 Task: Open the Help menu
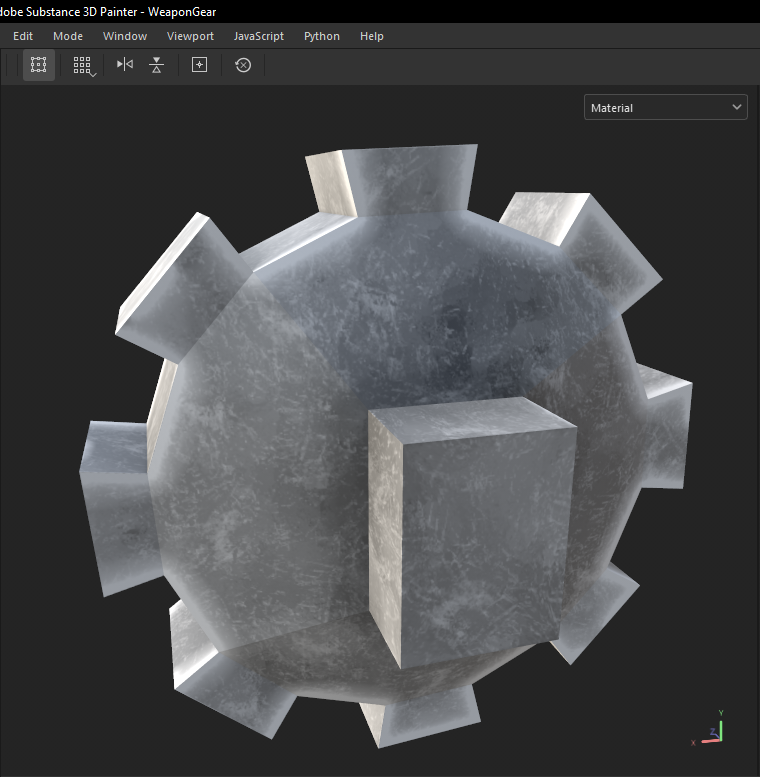pos(372,36)
